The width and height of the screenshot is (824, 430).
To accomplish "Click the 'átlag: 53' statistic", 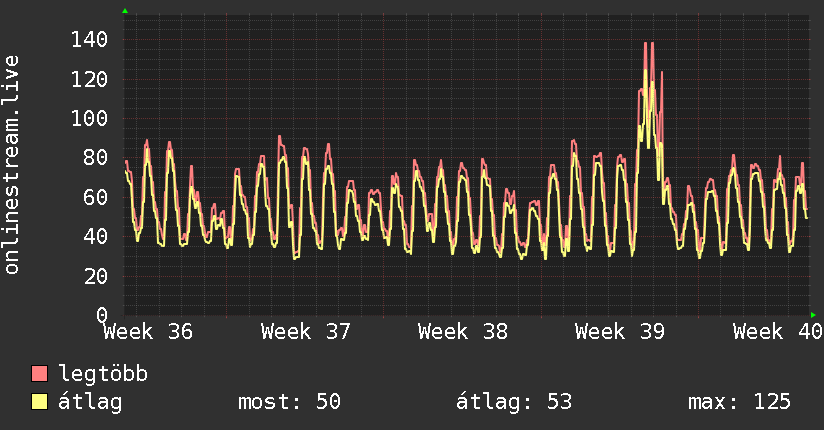I will pyautogui.click(x=513, y=402).
